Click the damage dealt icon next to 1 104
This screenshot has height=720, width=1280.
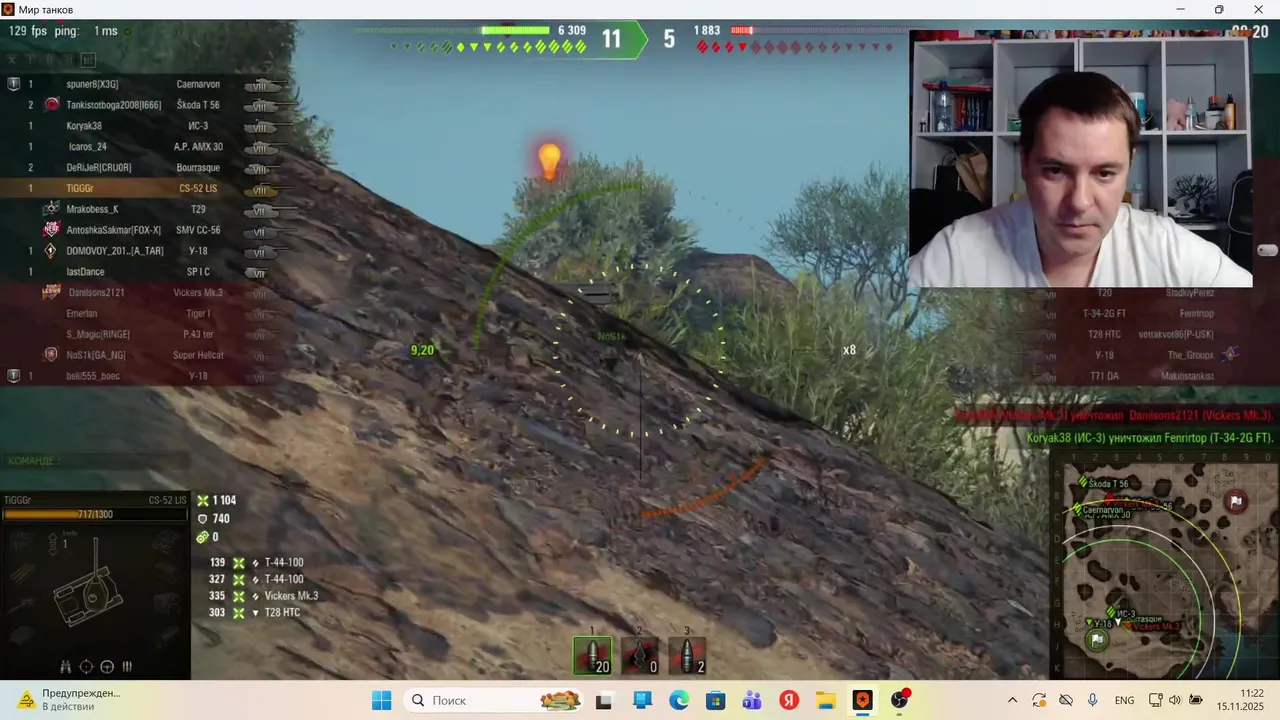pos(203,501)
